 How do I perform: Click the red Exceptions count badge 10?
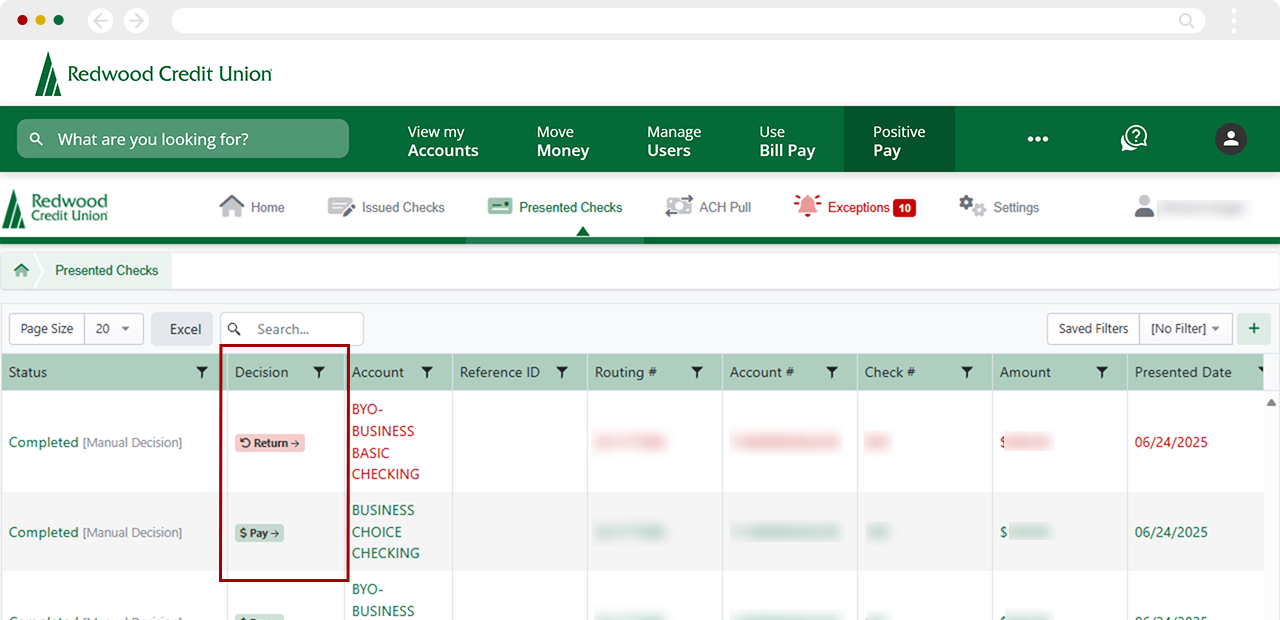tap(904, 208)
